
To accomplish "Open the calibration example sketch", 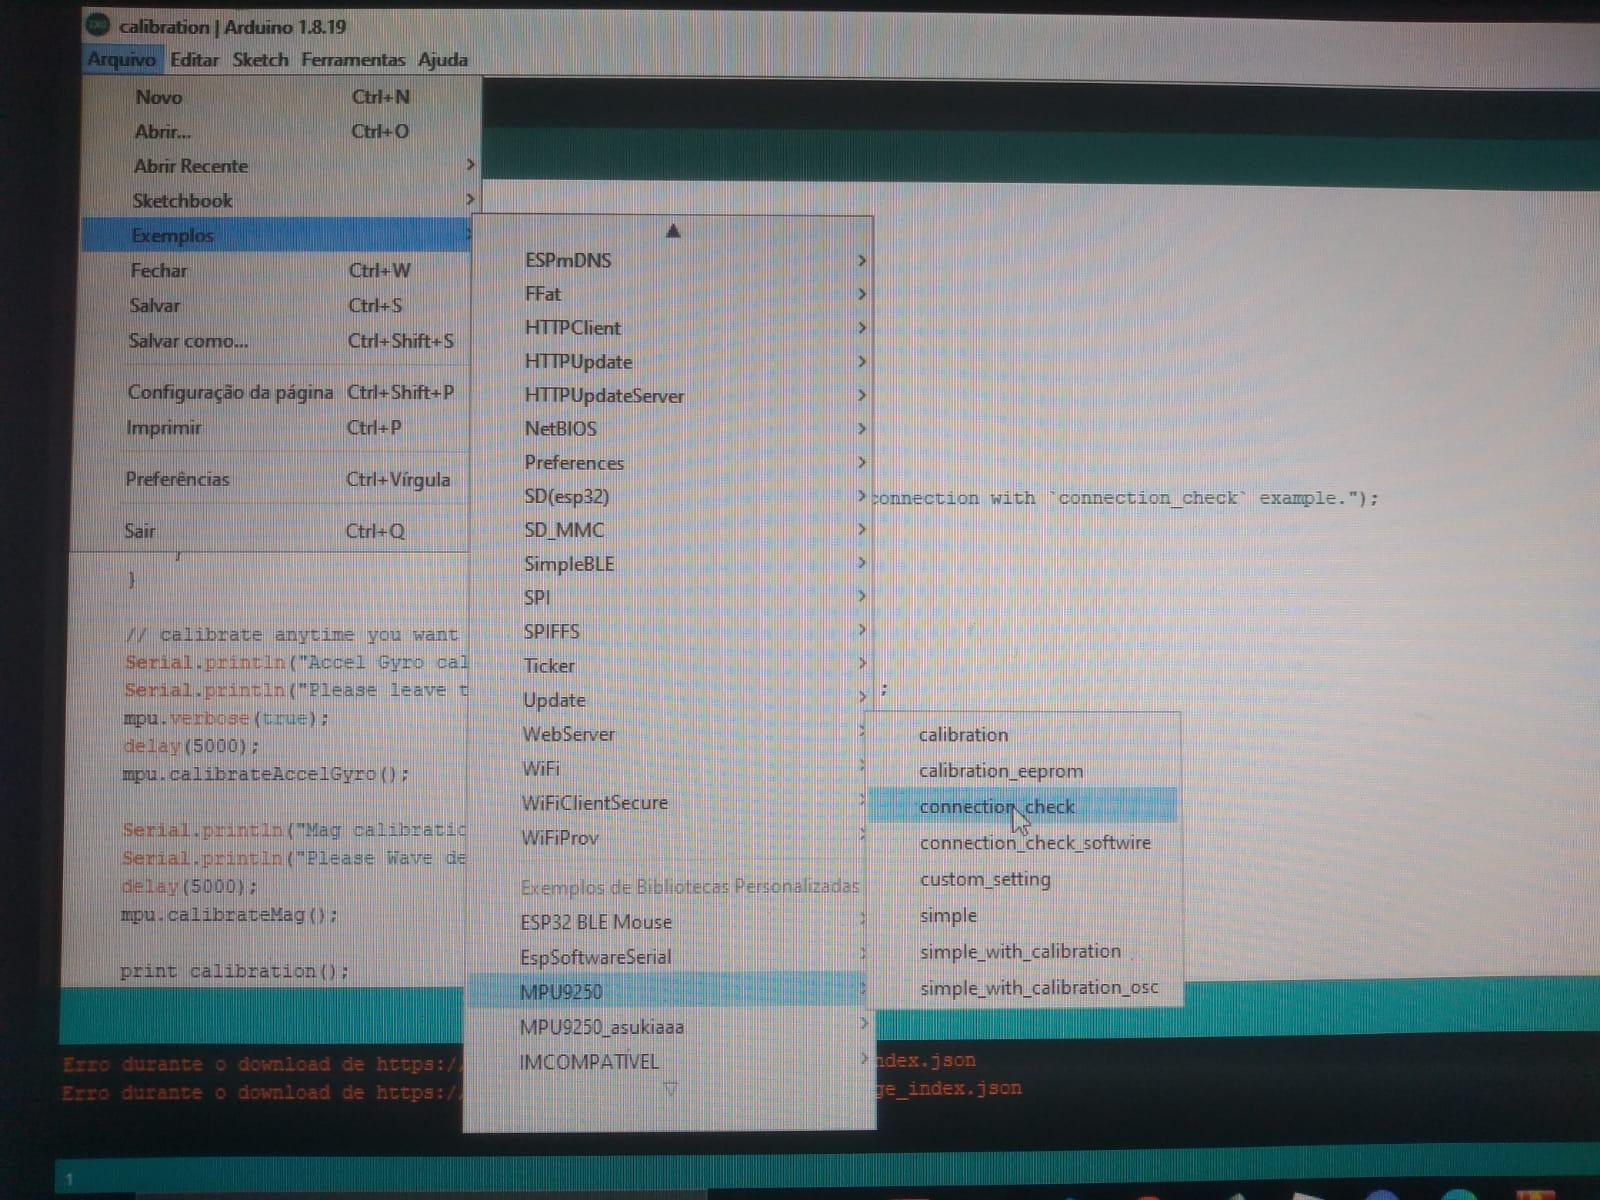I will coord(1023,735).
